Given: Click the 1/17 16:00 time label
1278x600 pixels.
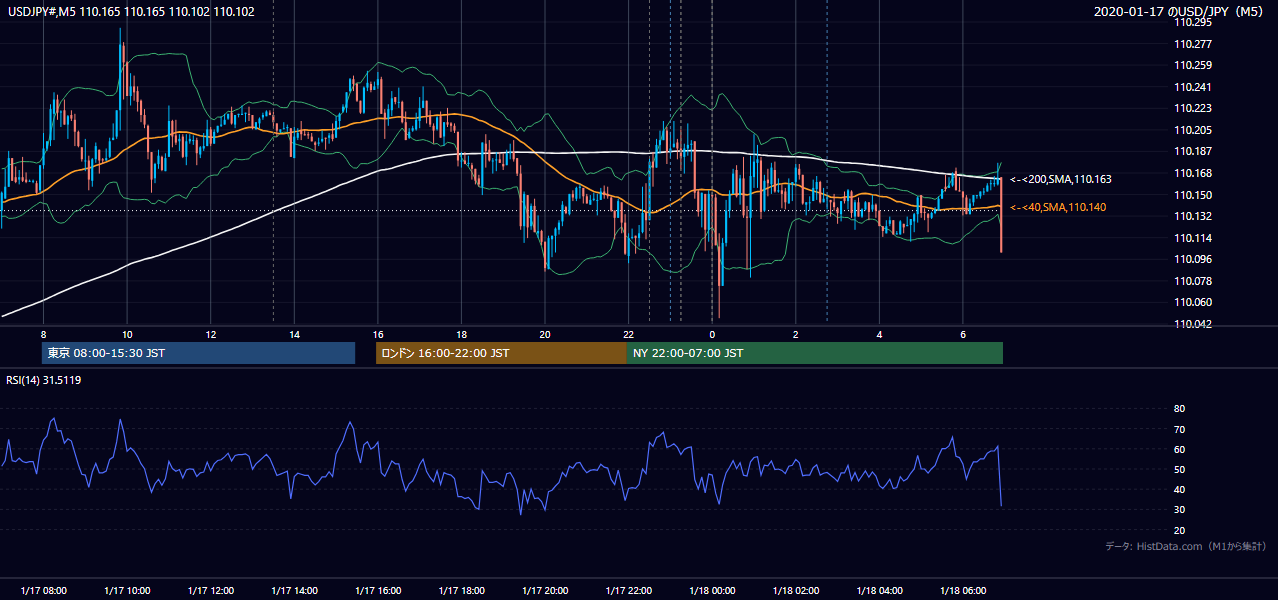Looking at the screenshot, I should tap(378, 590).
